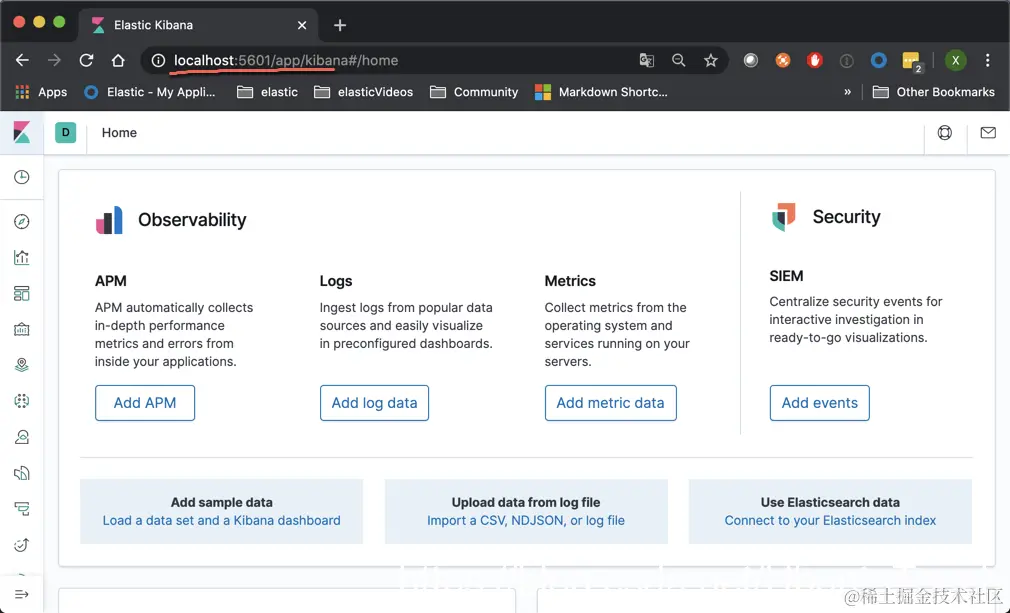Viewport: 1010px width, 613px height.
Task: Open Uptime icon in sidebar
Action: click(21, 545)
